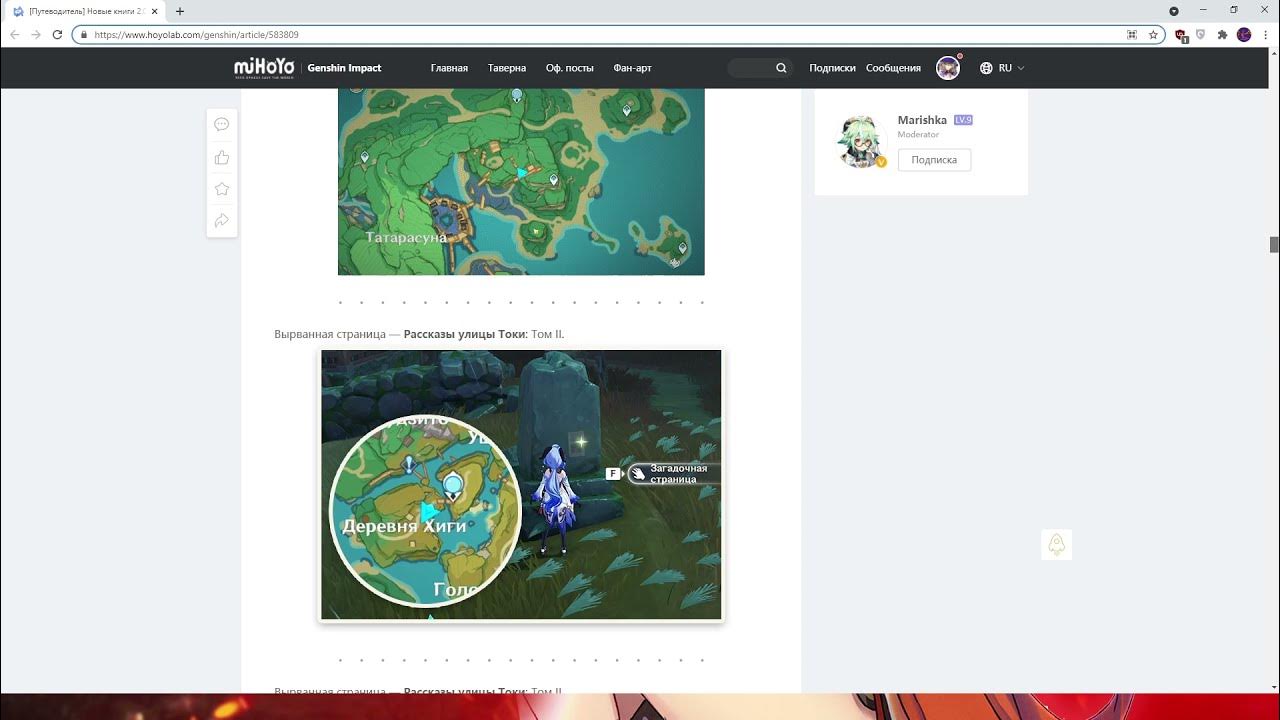This screenshot has width=1280, height=720.
Task: Click the browser forward arrow
Action: tap(36, 34)
